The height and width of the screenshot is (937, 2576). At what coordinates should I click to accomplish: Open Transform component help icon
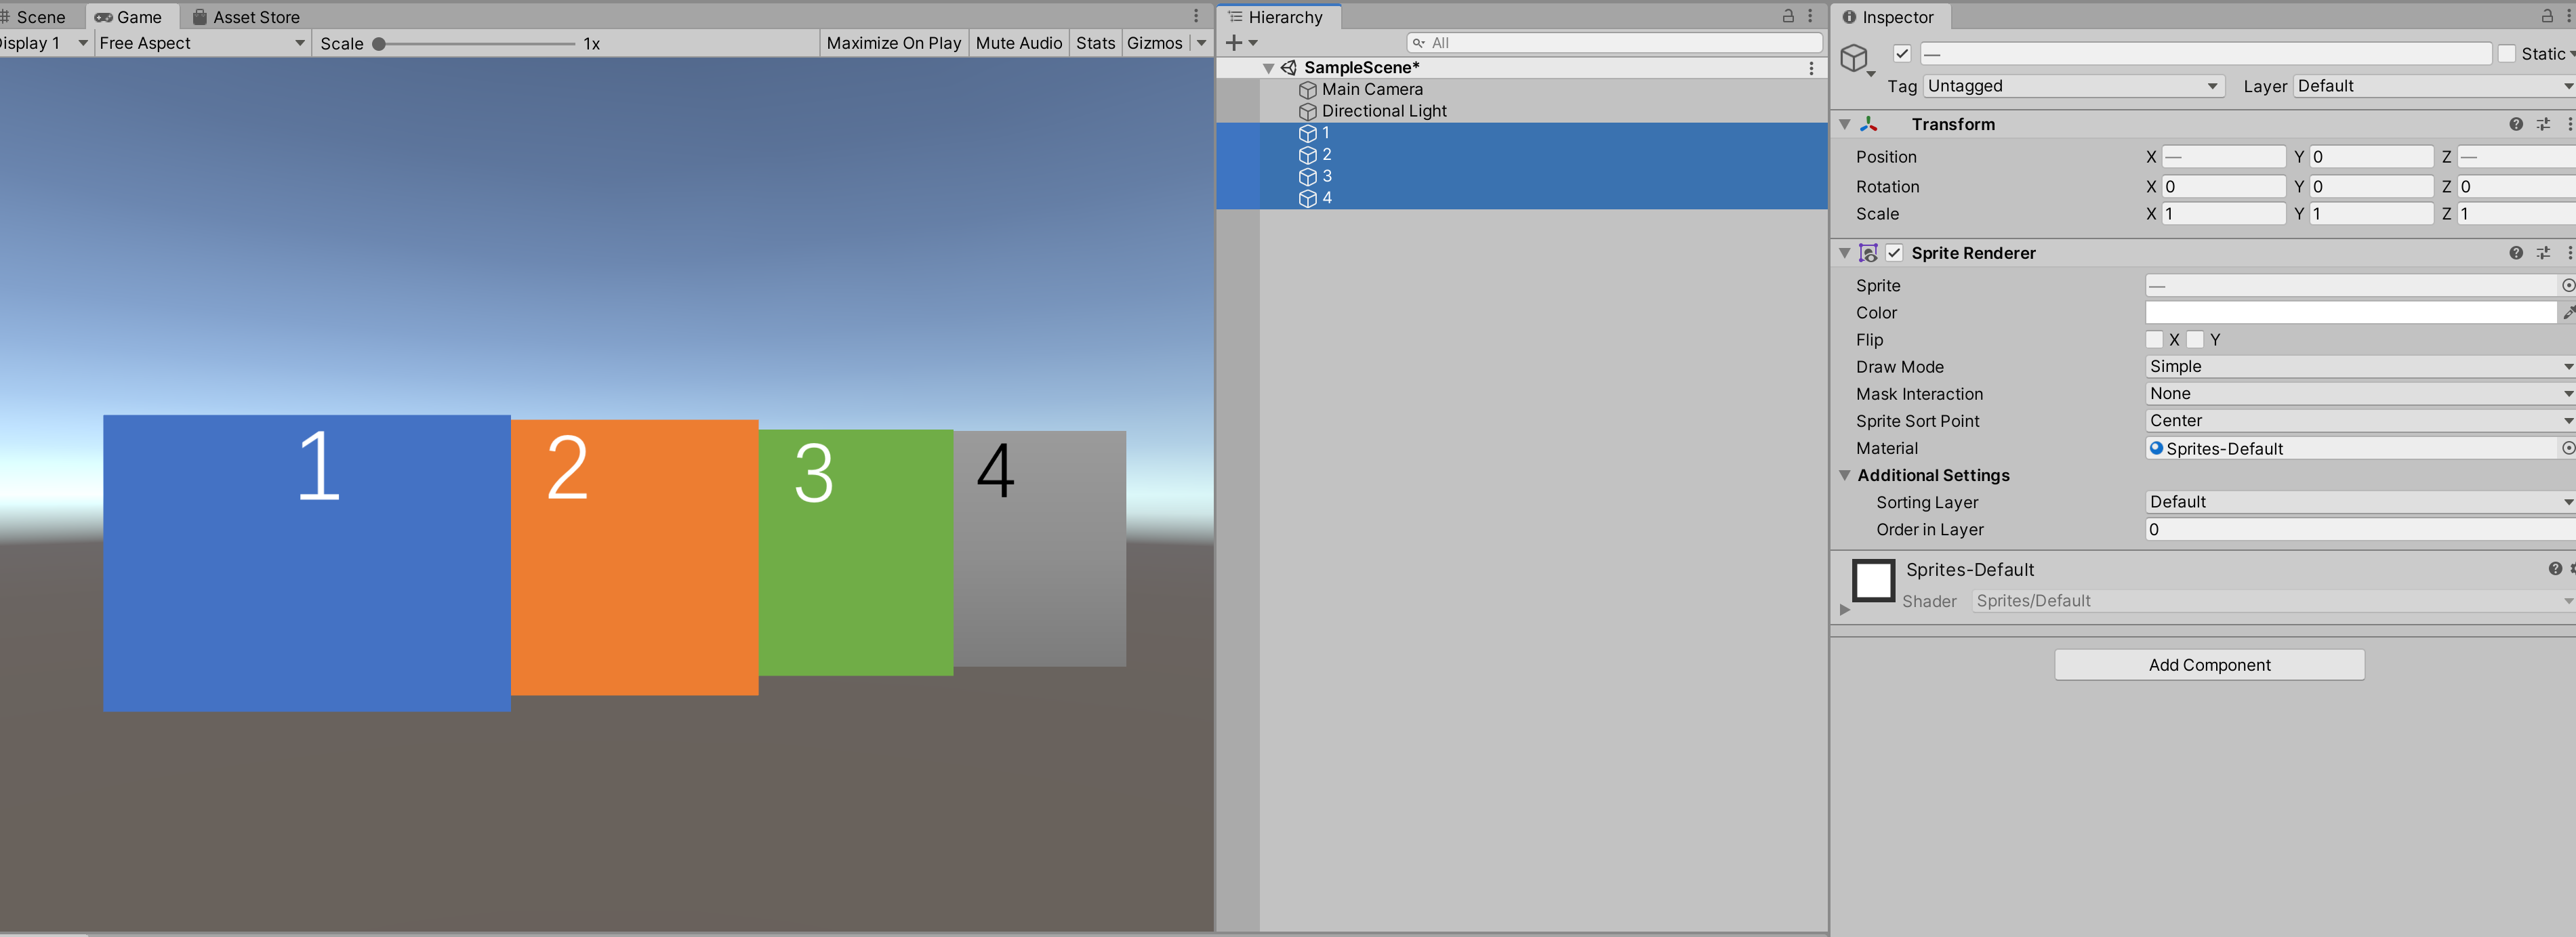coord(2515,124)
